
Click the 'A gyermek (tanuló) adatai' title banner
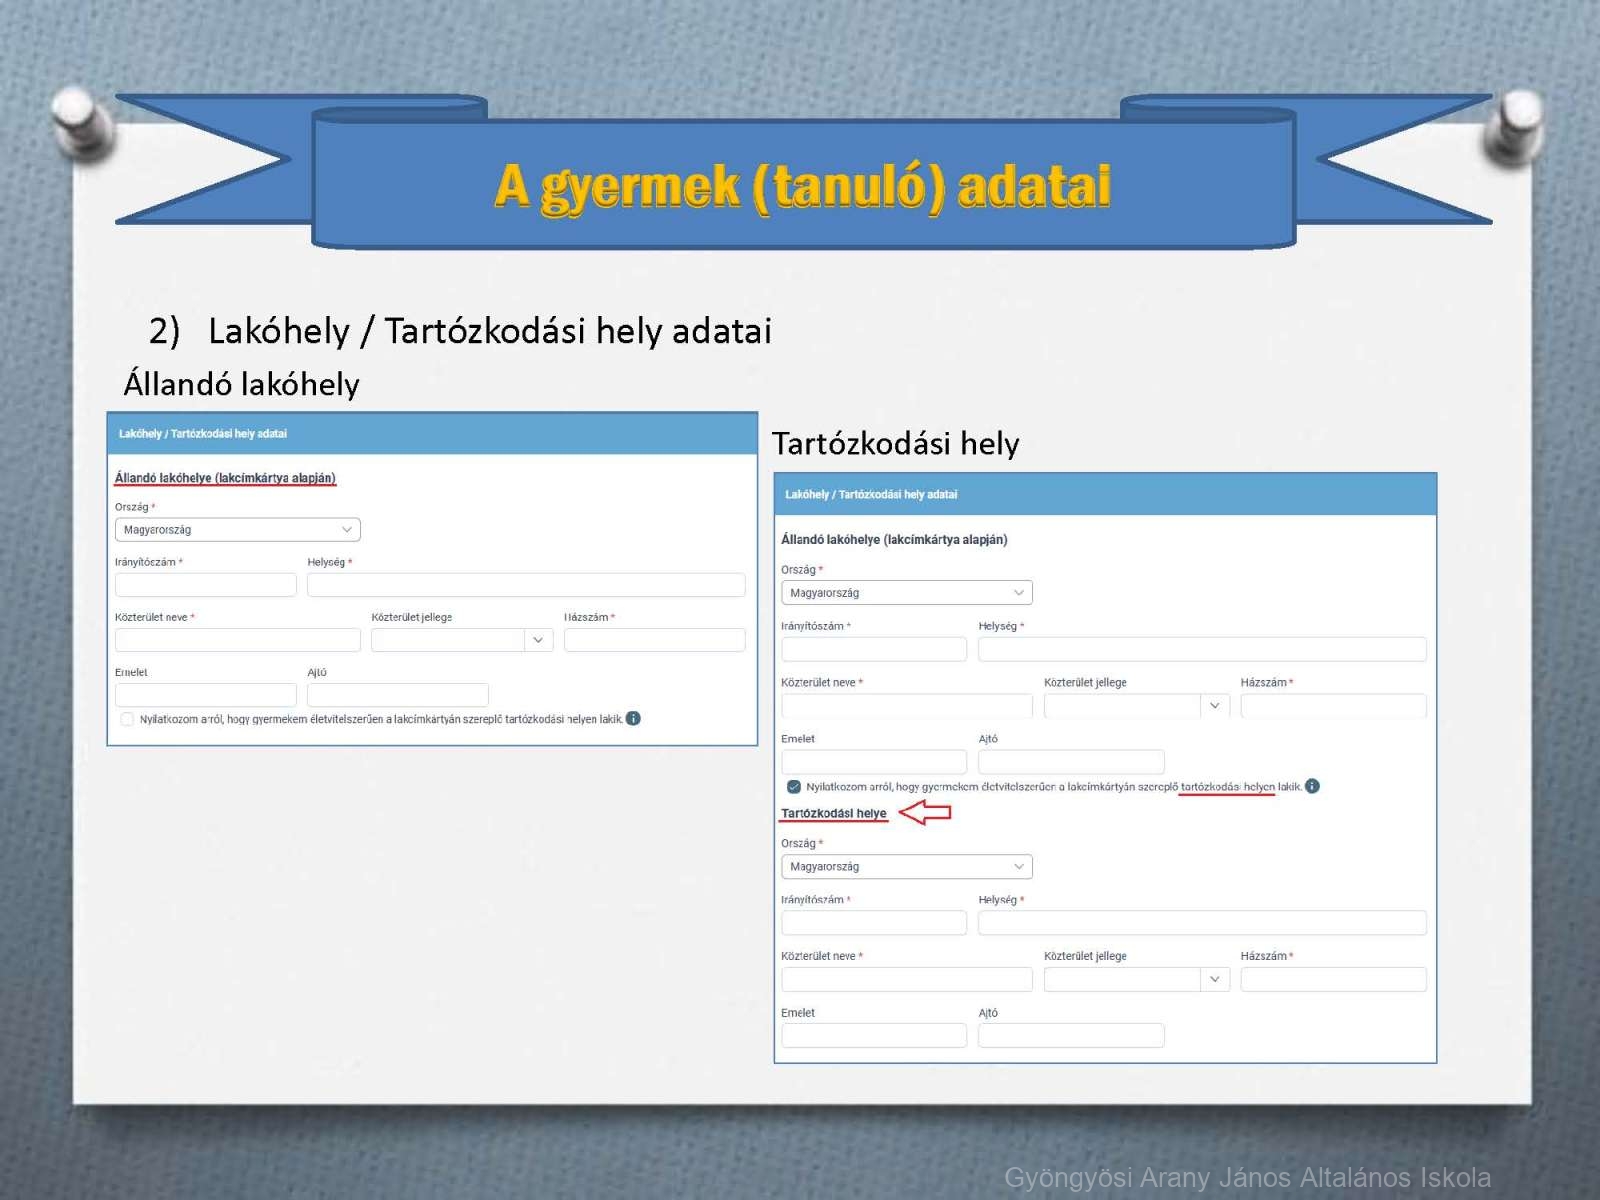pyautogui.click(x=802, y=186)
